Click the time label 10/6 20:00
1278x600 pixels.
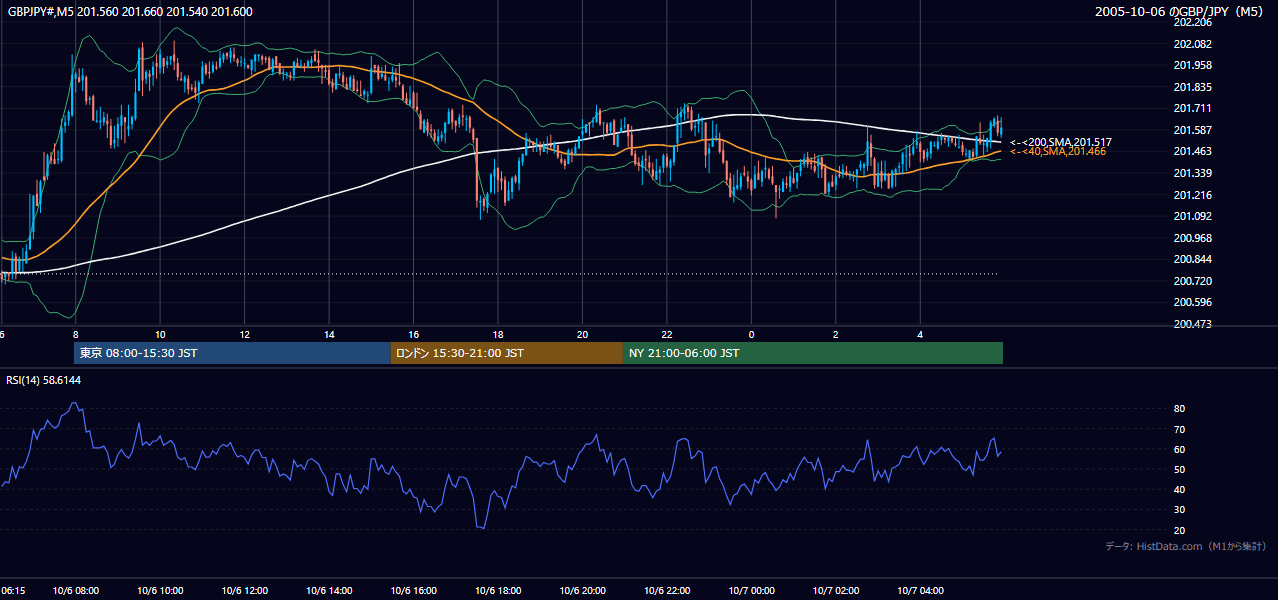[x=581, y=591]
